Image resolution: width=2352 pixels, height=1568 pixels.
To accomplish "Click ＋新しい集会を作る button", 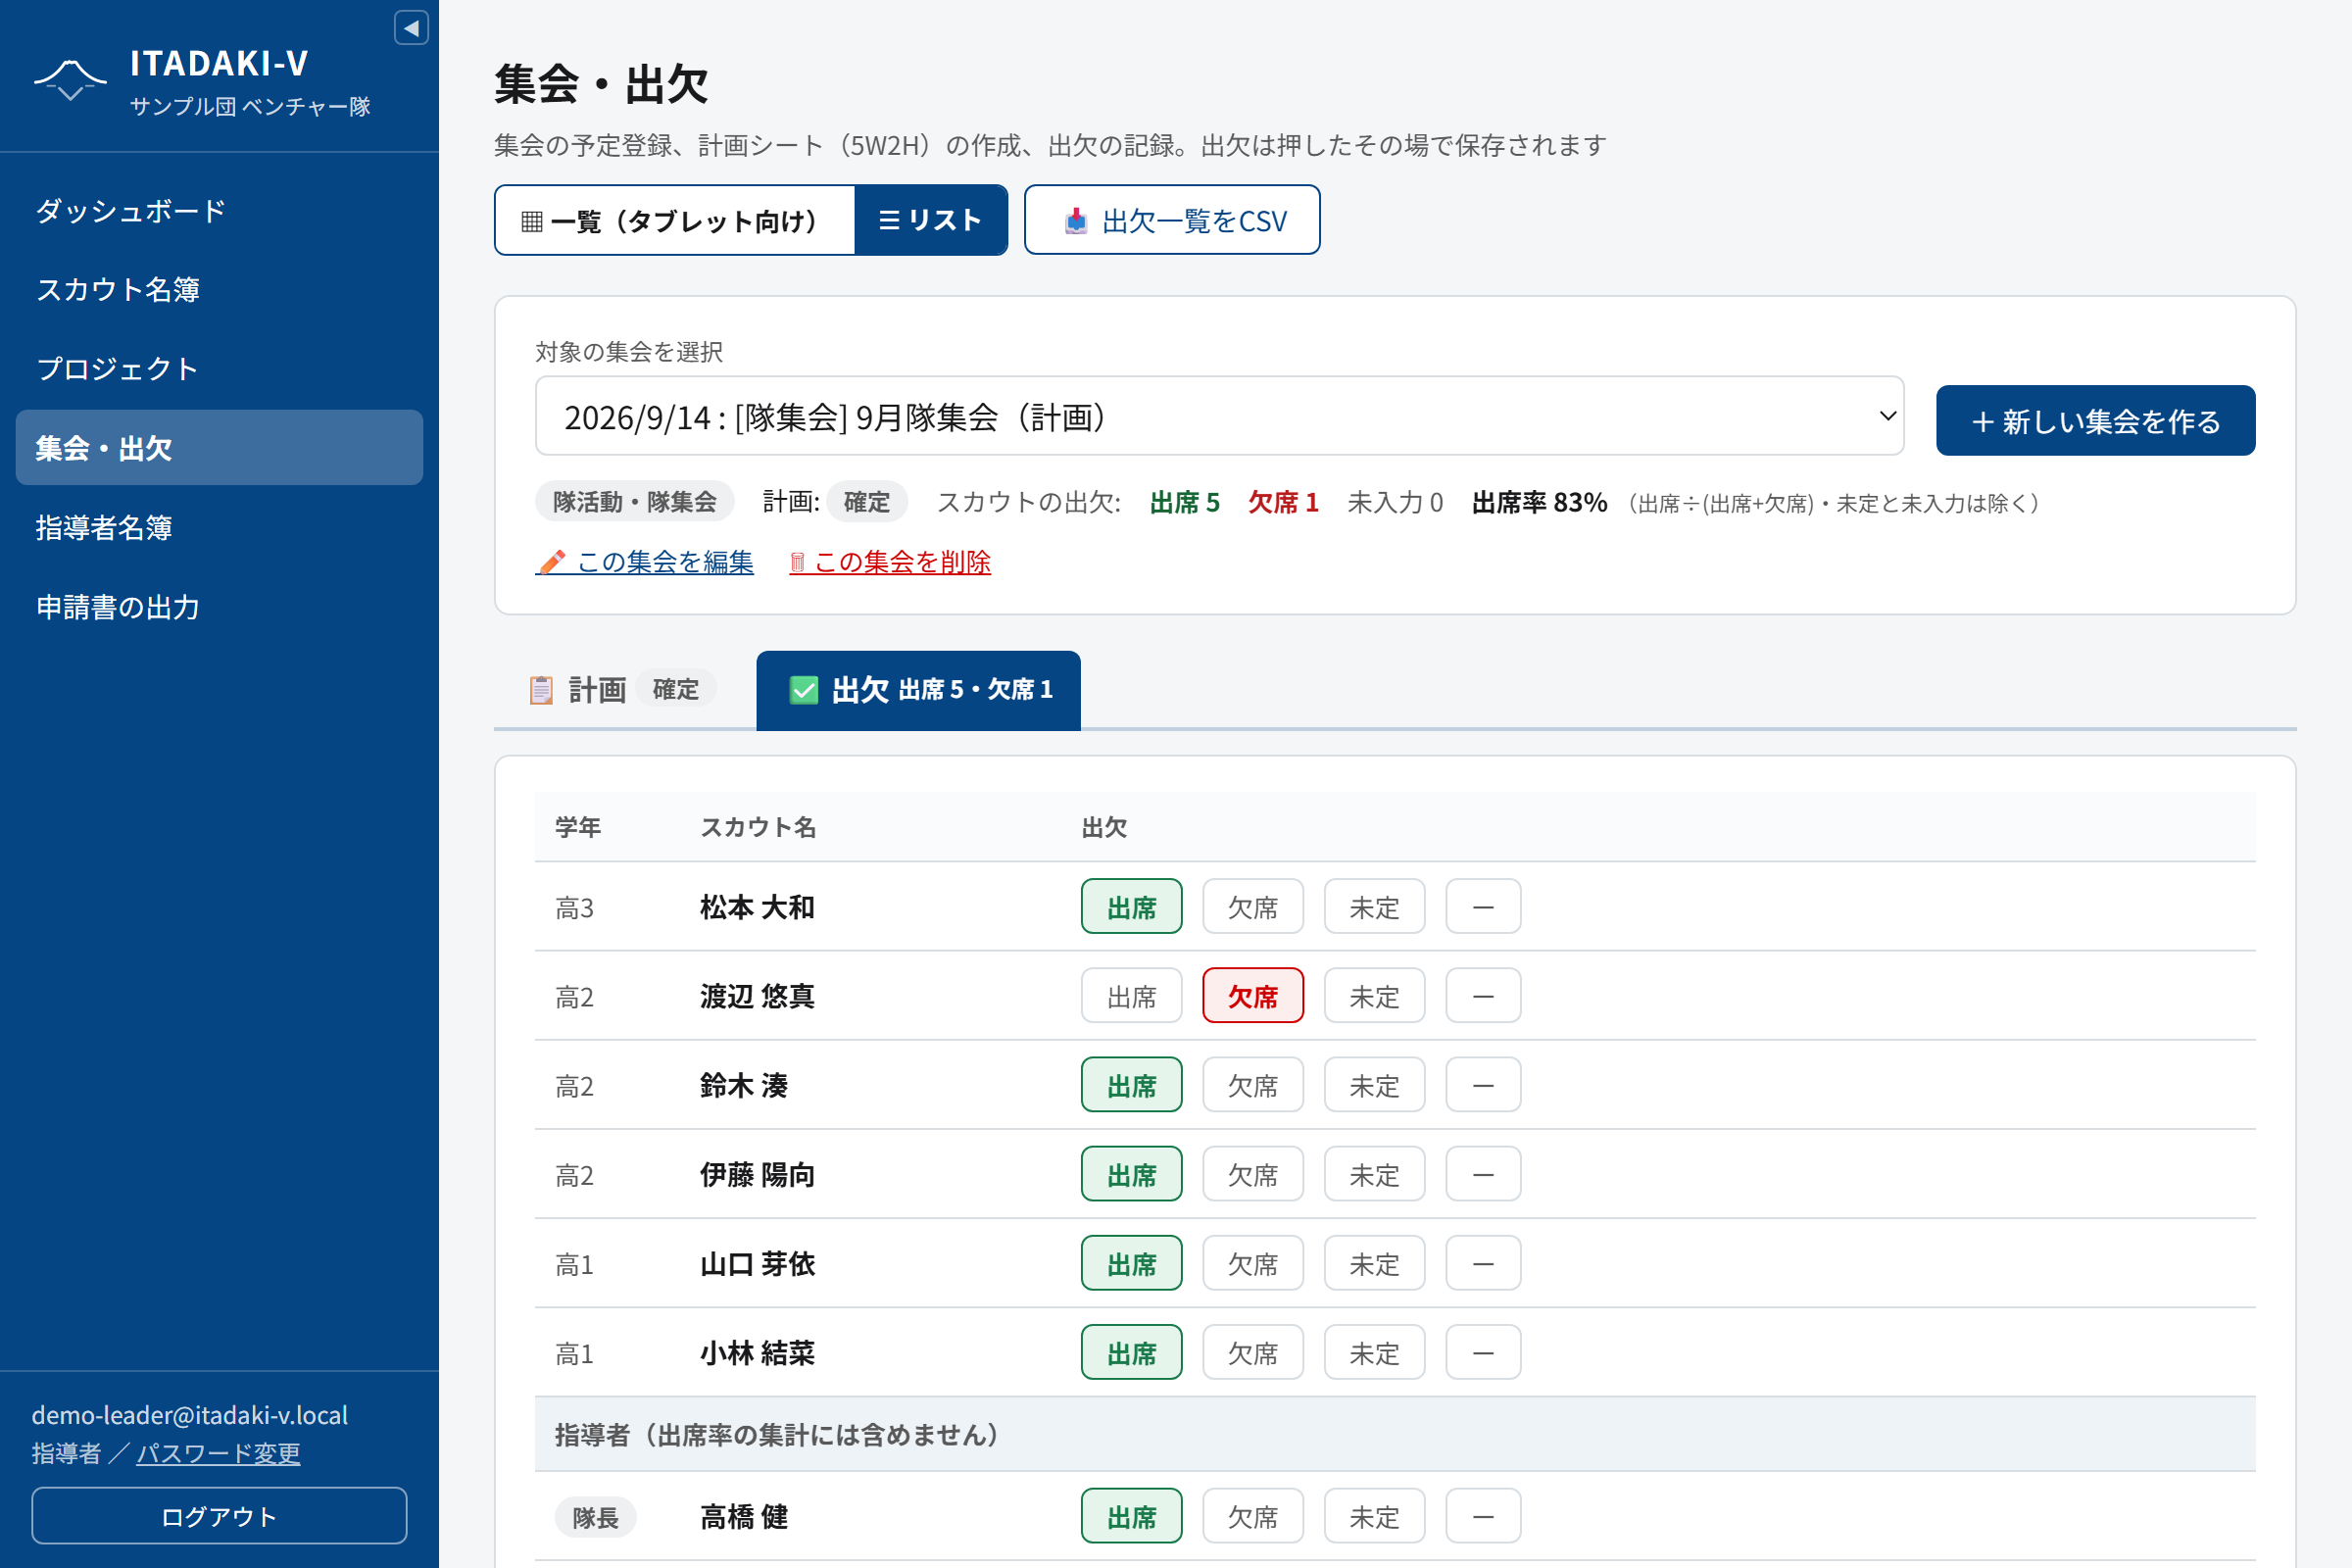I will click(2095, 421).
